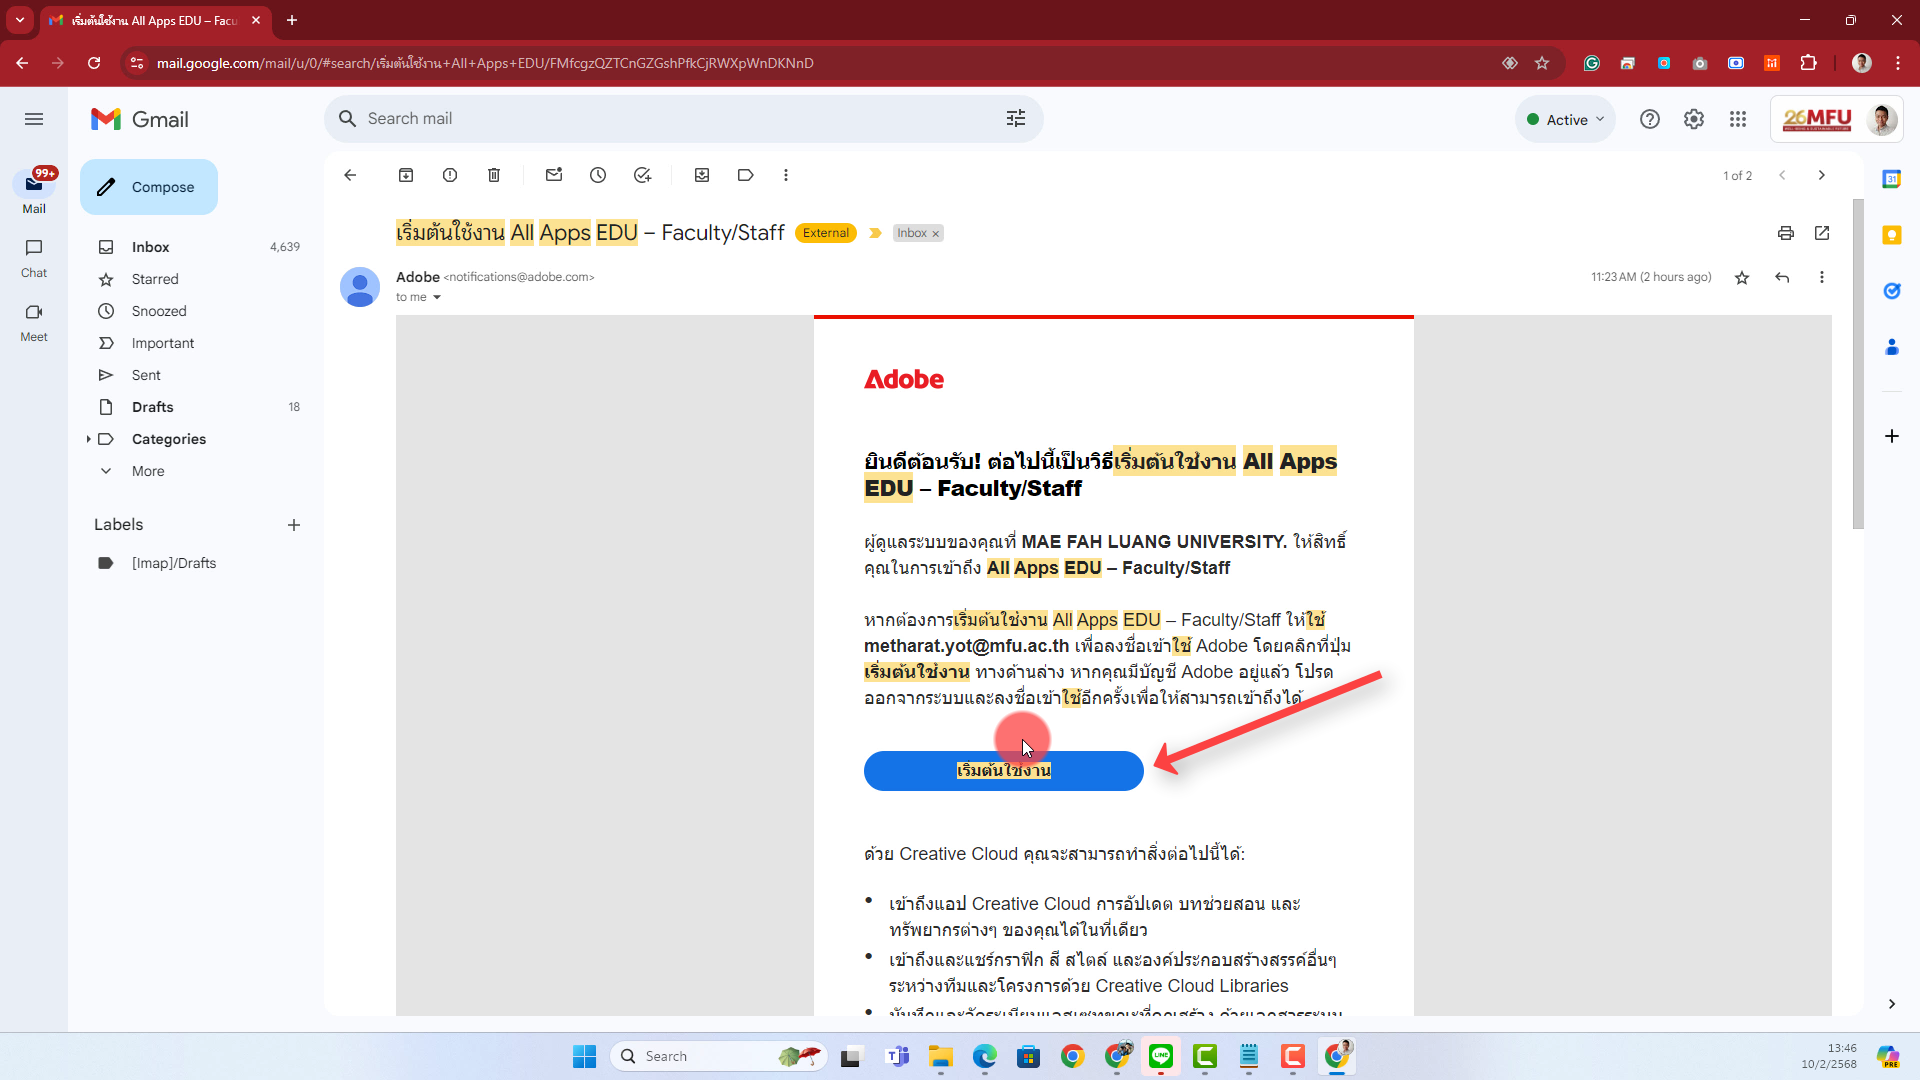The width and height of the screenshot is (1920, 1080).
Task: Open Google Keep side panel
Action: click(1892, 235)
